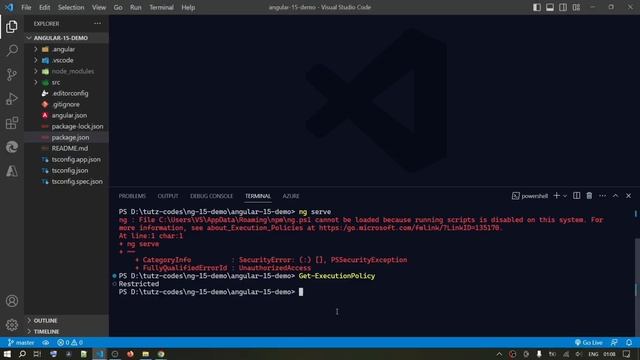The height and width of the screenshot is (360, 640).
Task: Open the Selection menu
Action: [x=71, y=7]
